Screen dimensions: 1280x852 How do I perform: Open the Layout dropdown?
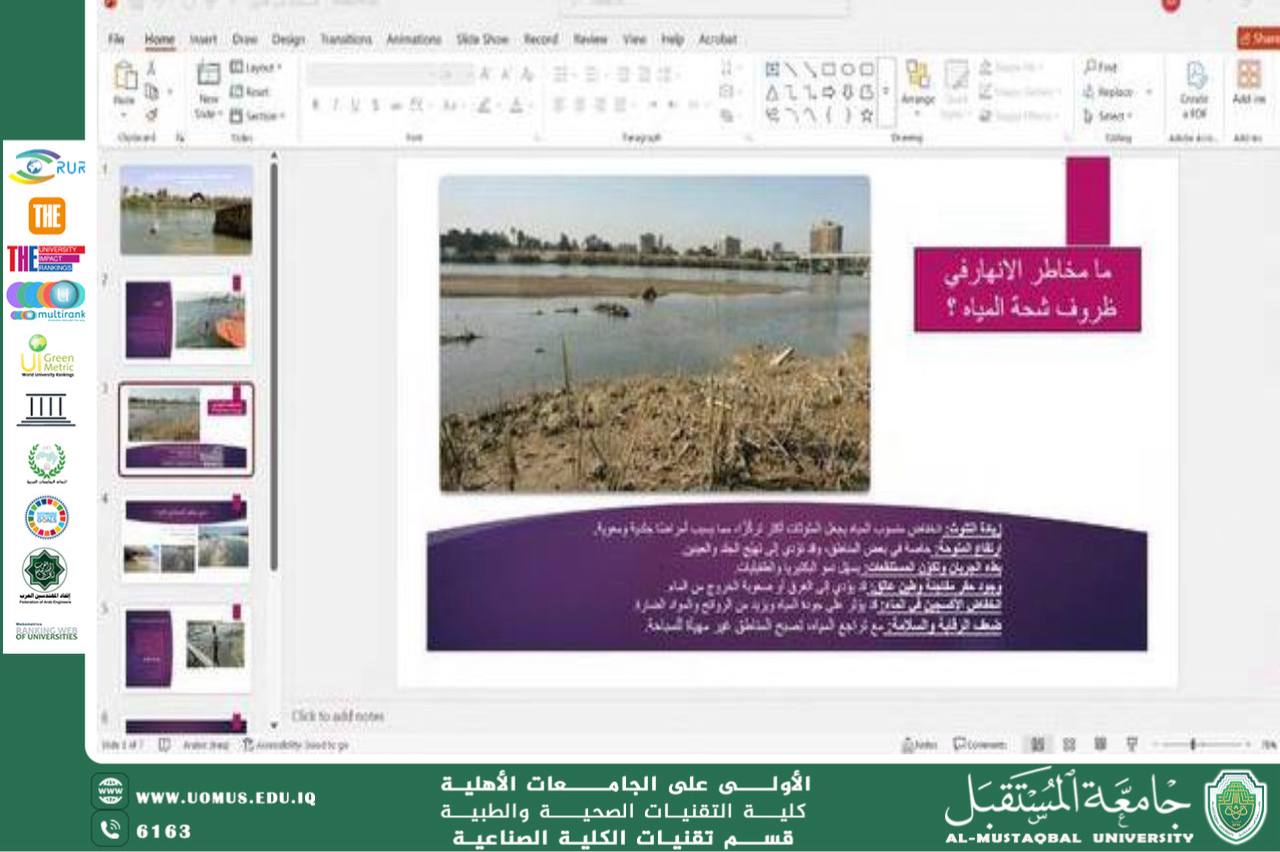pos(246,64)
